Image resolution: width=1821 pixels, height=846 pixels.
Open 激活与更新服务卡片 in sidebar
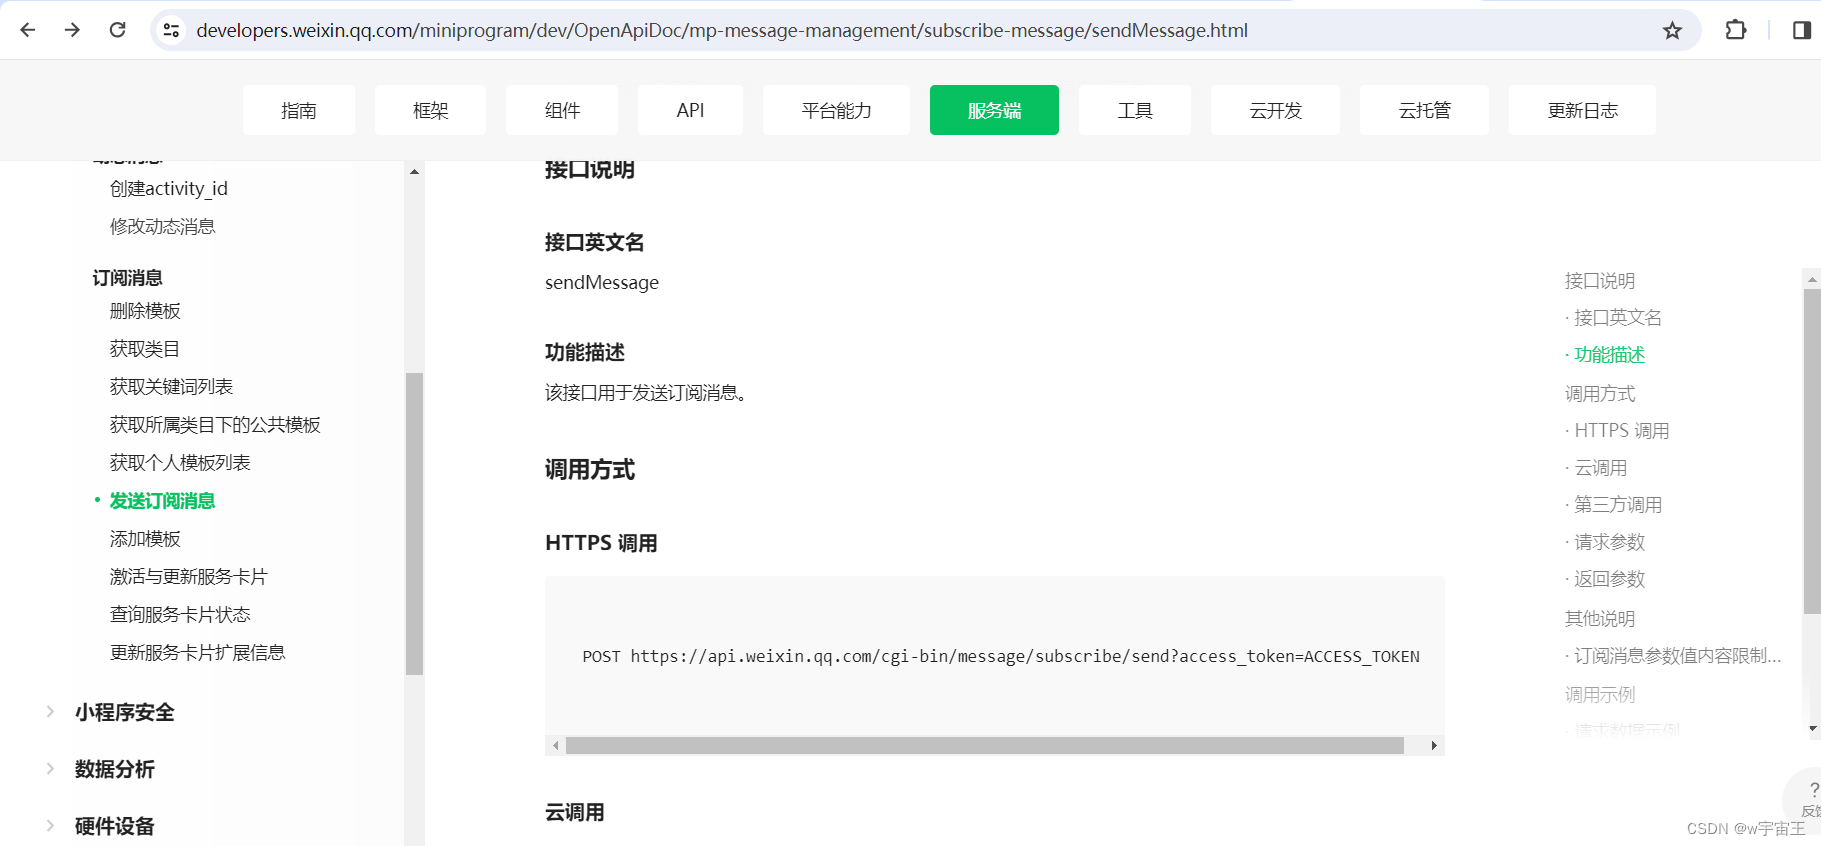click(x=189, y=577)
